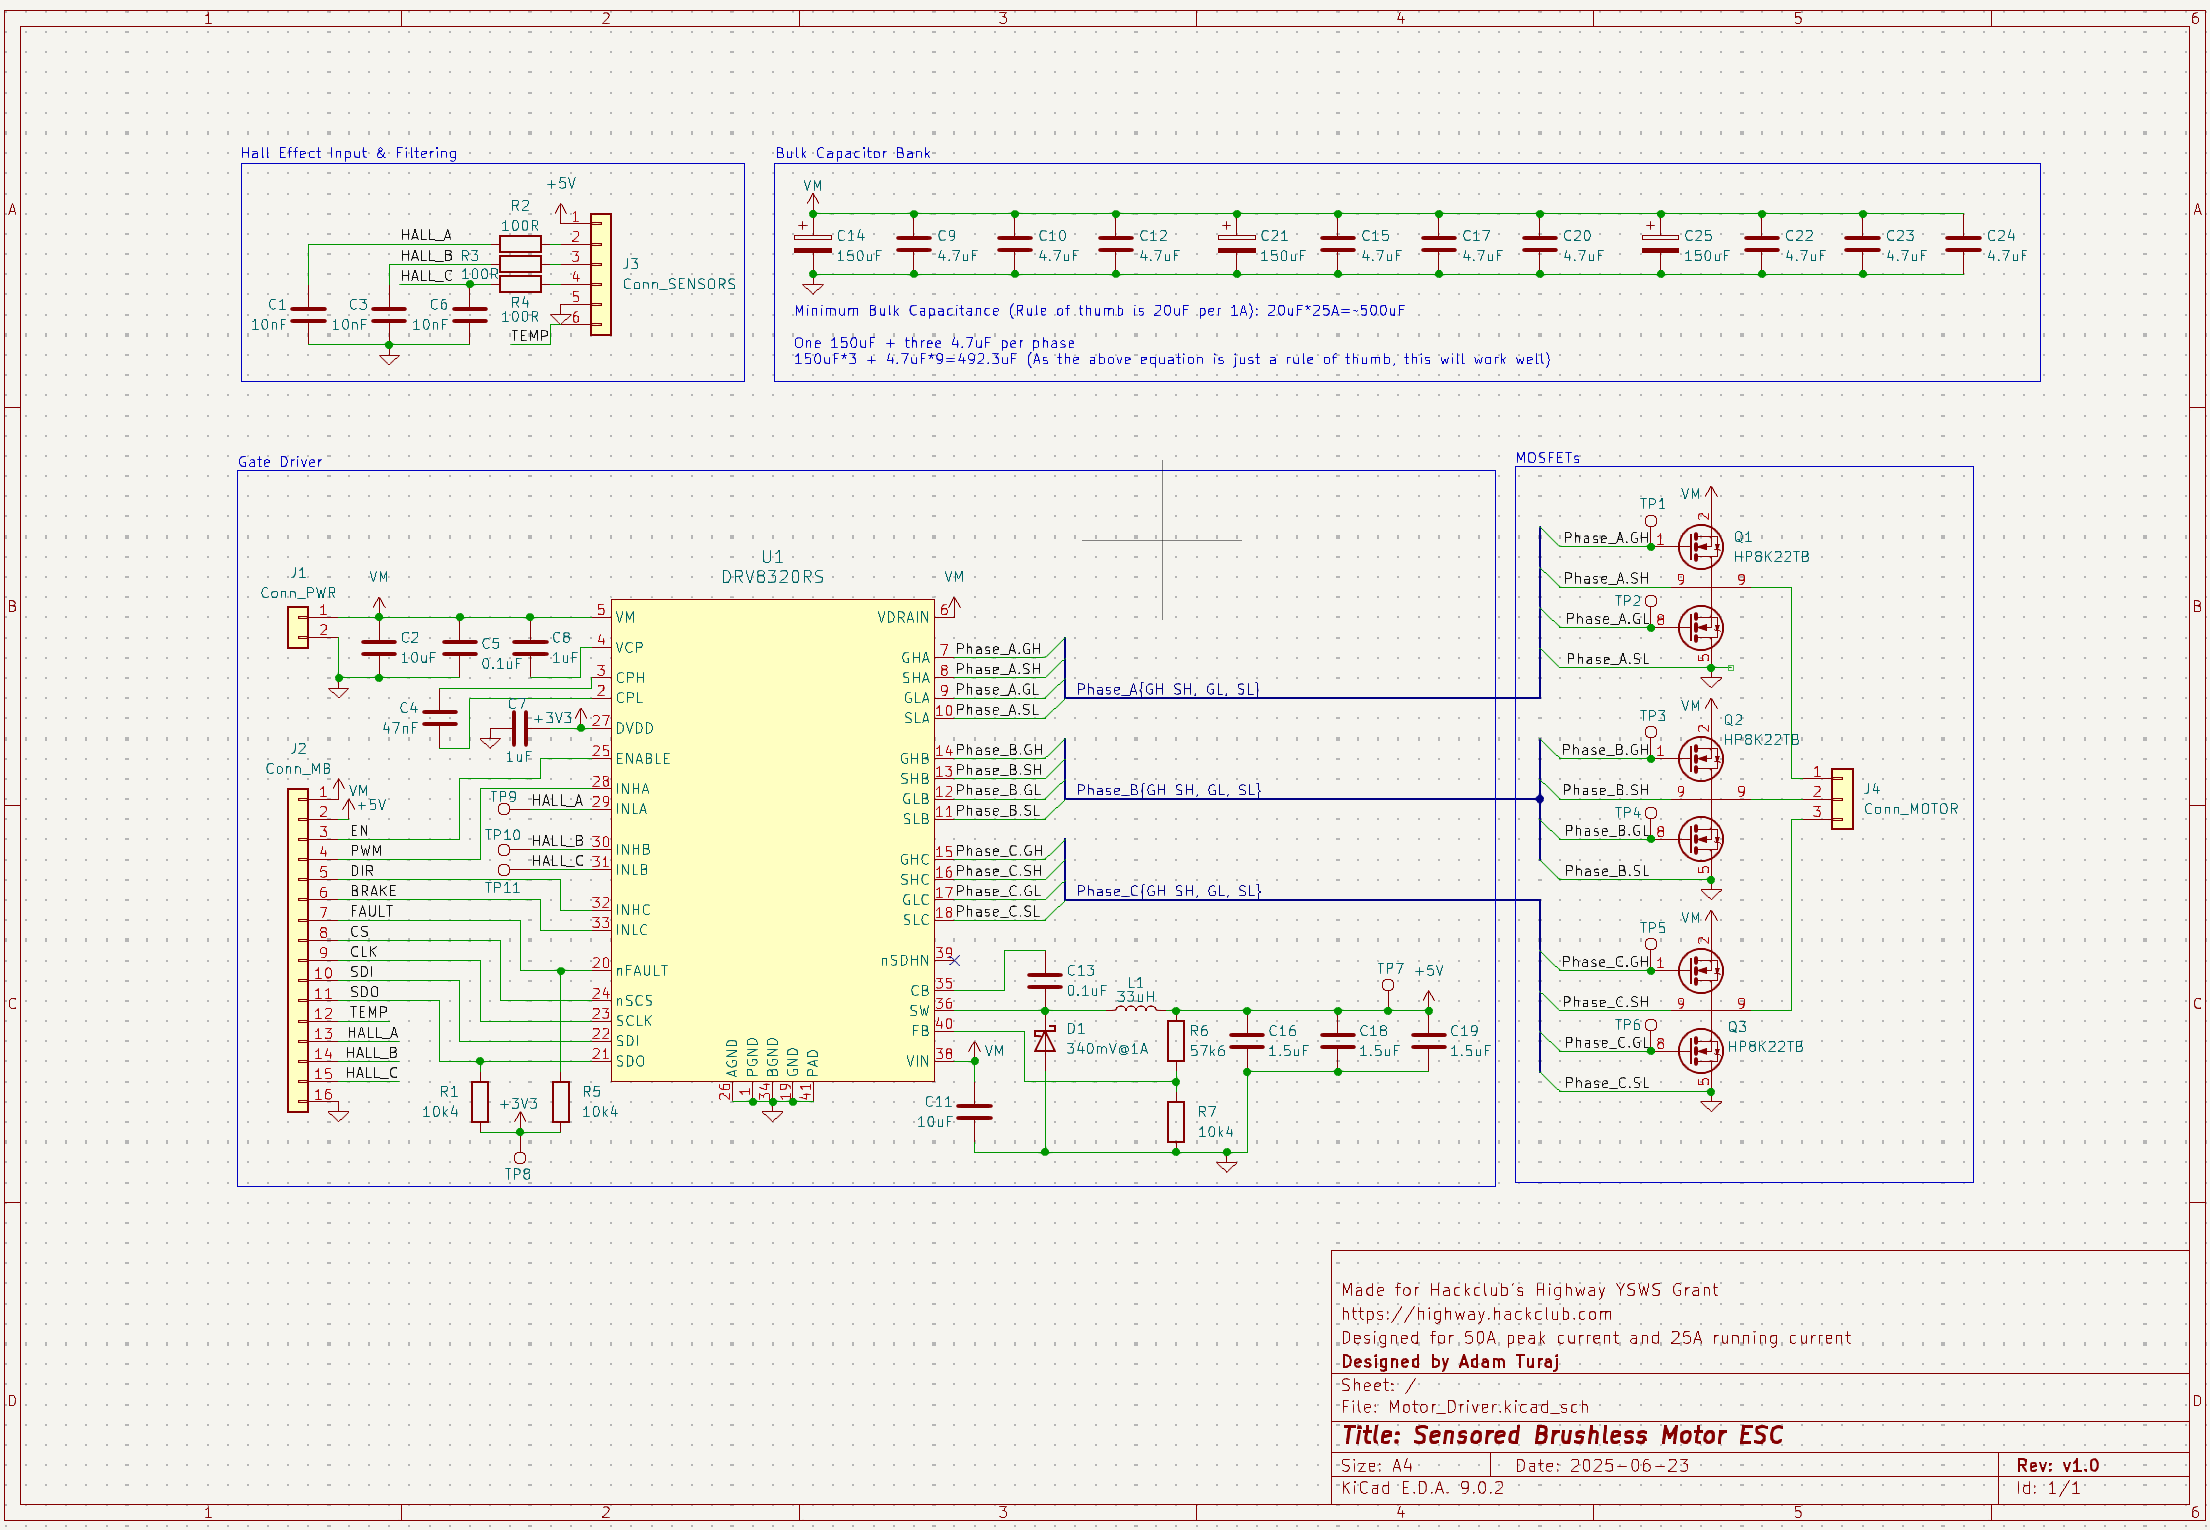This screenshot has height=1530, width=2210.
Task: Select the L1 33uH inductor symbol
Action: [1135, 1009]
